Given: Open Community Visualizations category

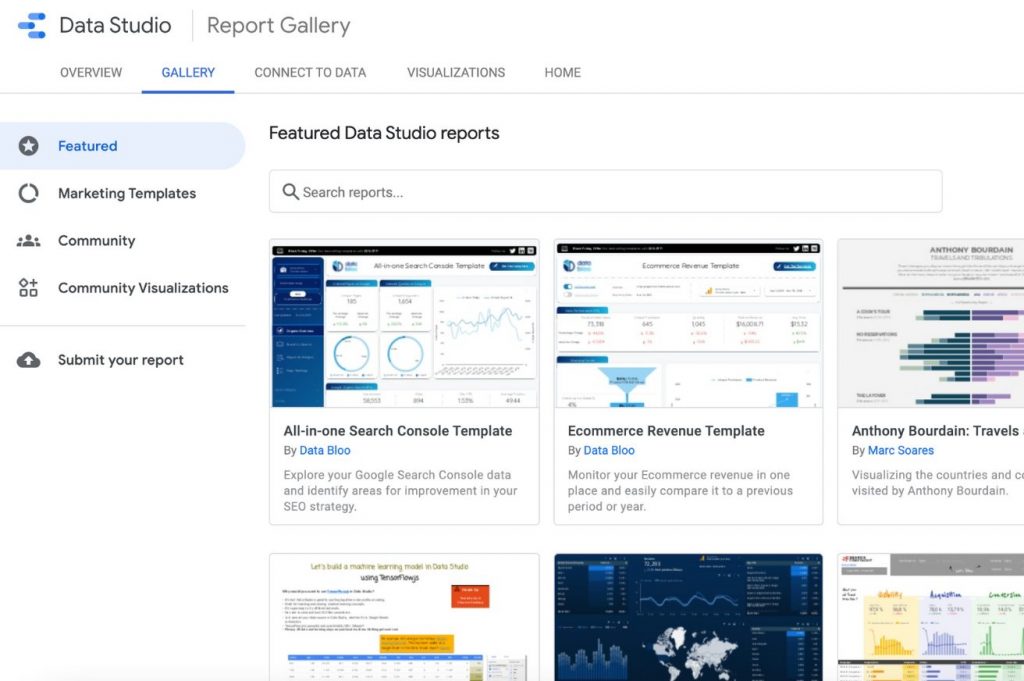Looking at the screenshot, I should [x=122, y=288].
